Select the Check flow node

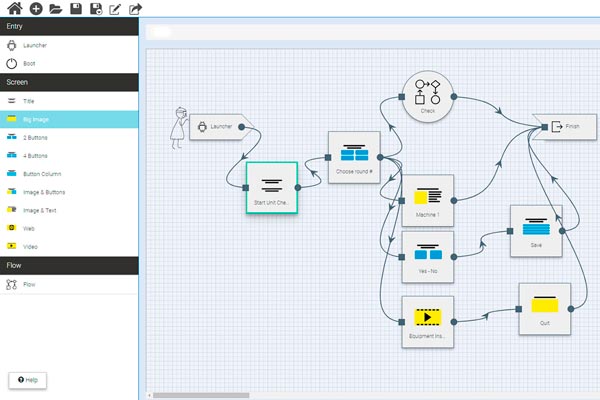coord(428,95)
